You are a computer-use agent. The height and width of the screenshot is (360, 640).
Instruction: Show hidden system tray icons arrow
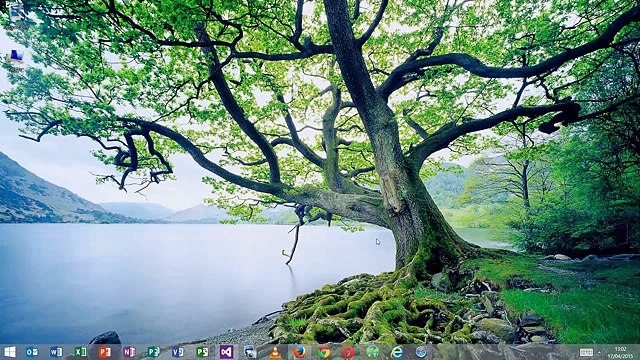[x=600, y=352]
